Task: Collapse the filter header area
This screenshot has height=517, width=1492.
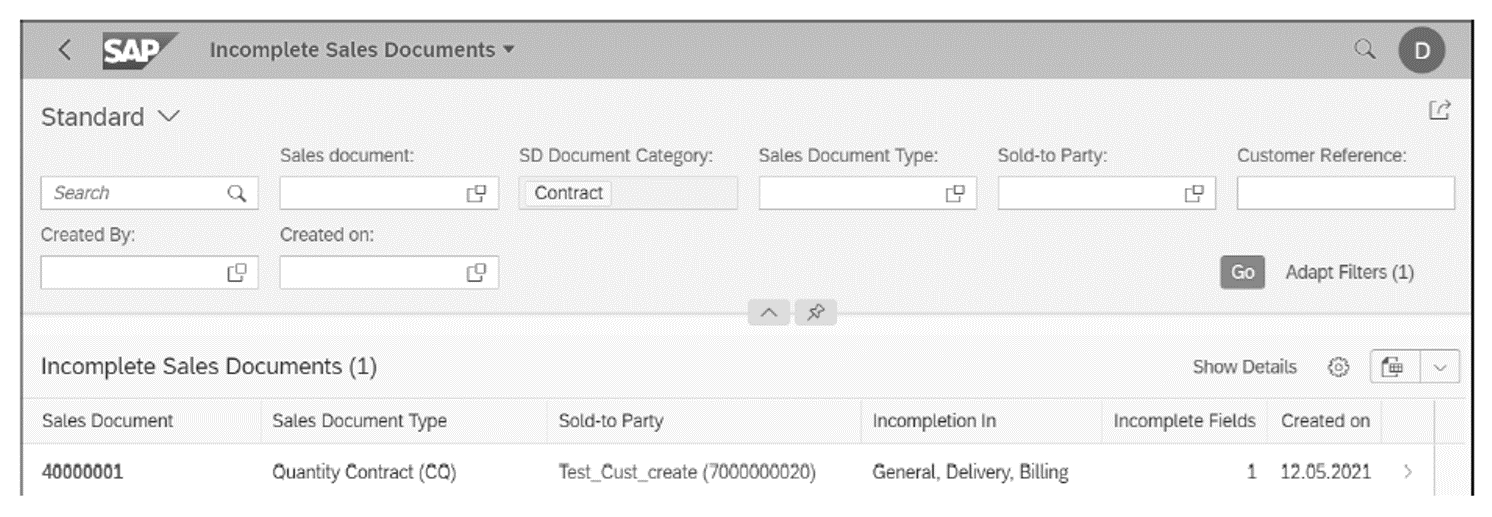Action: click(769, 312)
